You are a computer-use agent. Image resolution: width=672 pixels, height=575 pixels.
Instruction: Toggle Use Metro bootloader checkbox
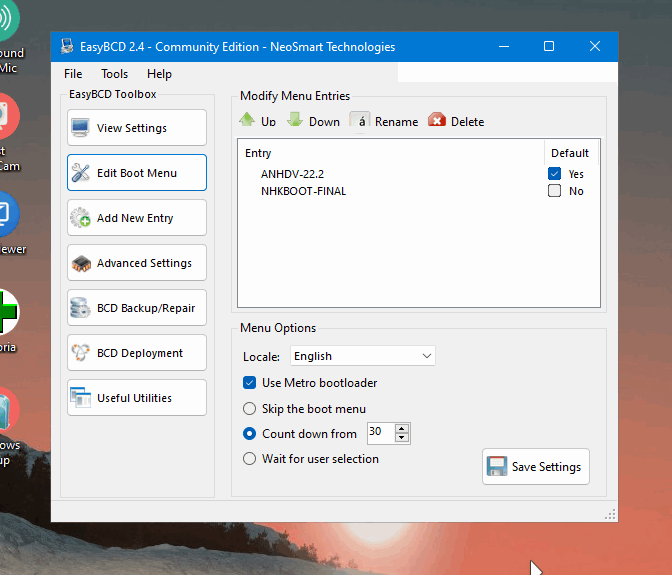(249, 383)
